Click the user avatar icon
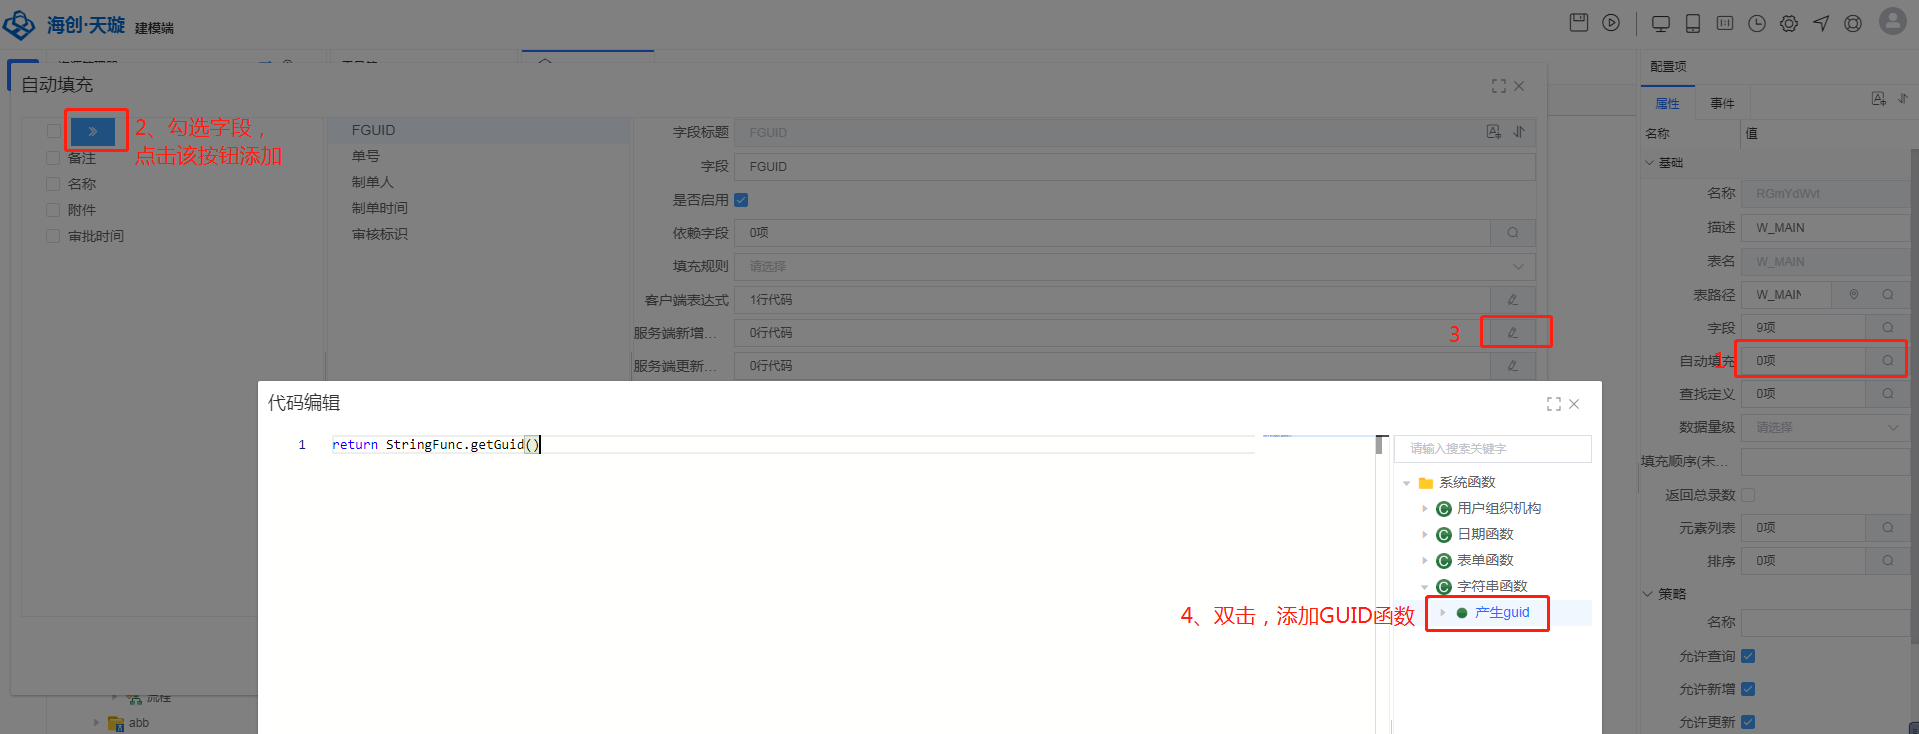The width and height of the screenshot is (1919, 734). 1892,21
